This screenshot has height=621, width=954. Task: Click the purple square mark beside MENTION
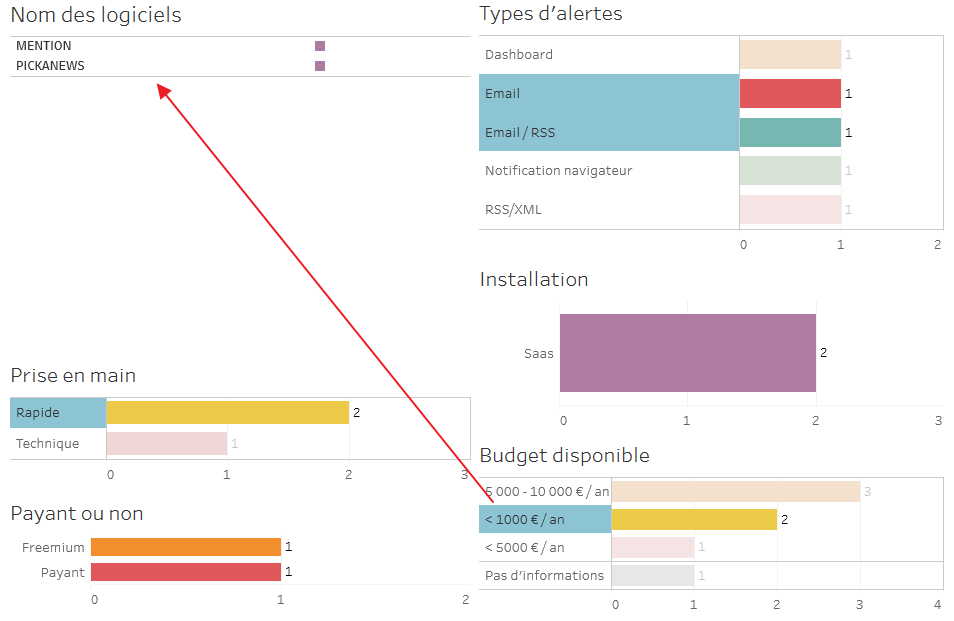point(320,46)
